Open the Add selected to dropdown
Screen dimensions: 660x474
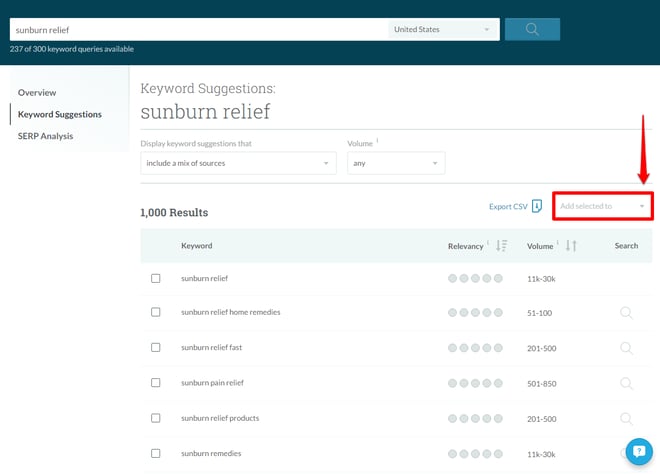coord(603,206)
